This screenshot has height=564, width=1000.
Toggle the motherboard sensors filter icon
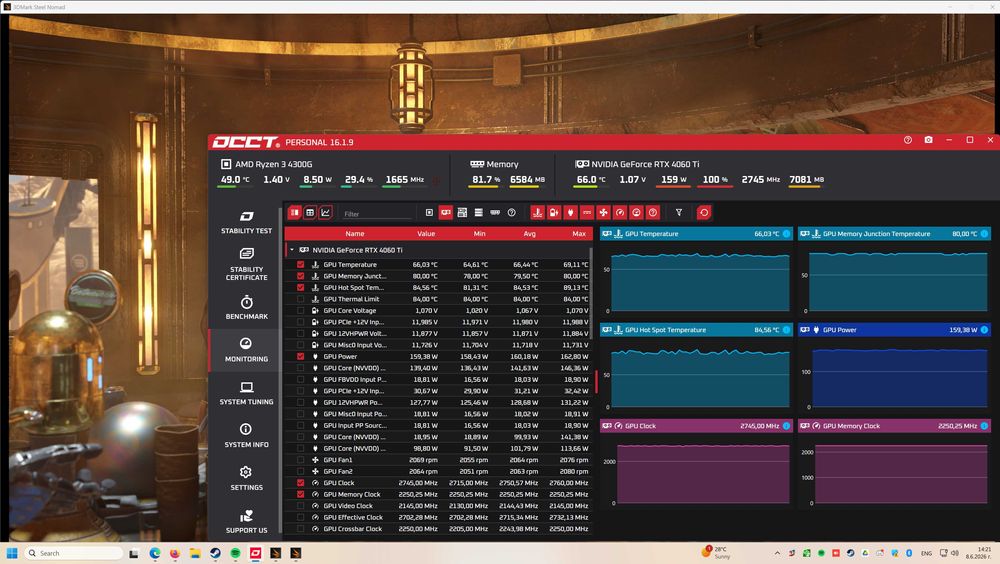(x=462, y=212)
